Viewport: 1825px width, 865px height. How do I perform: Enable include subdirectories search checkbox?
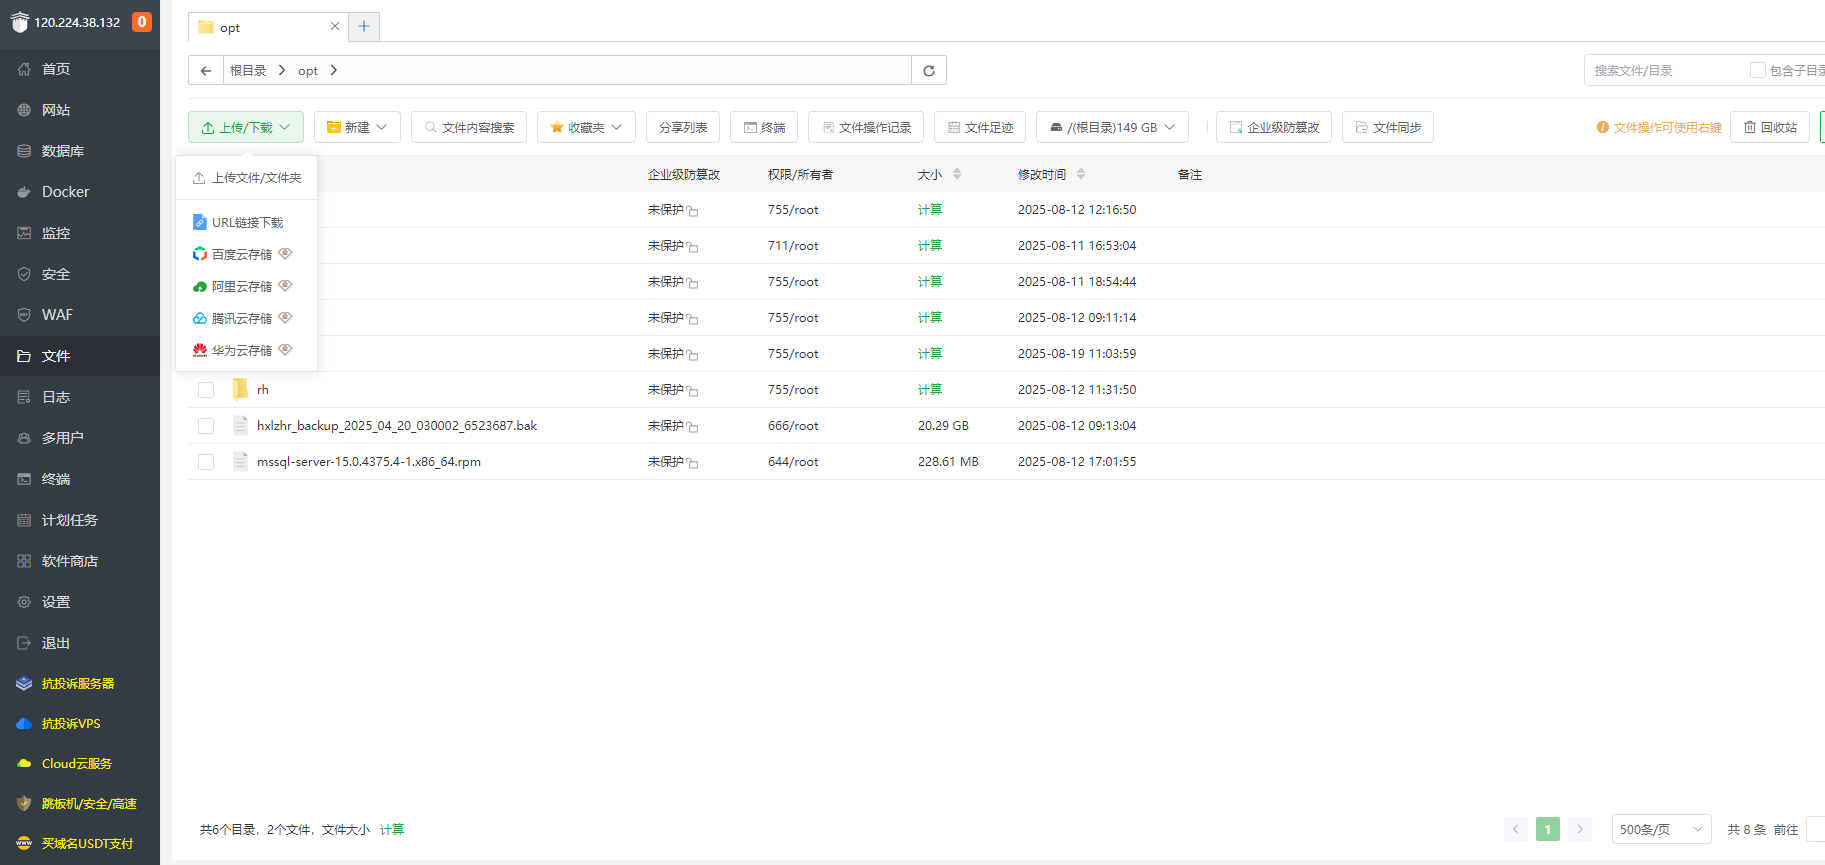(1757, 70)
